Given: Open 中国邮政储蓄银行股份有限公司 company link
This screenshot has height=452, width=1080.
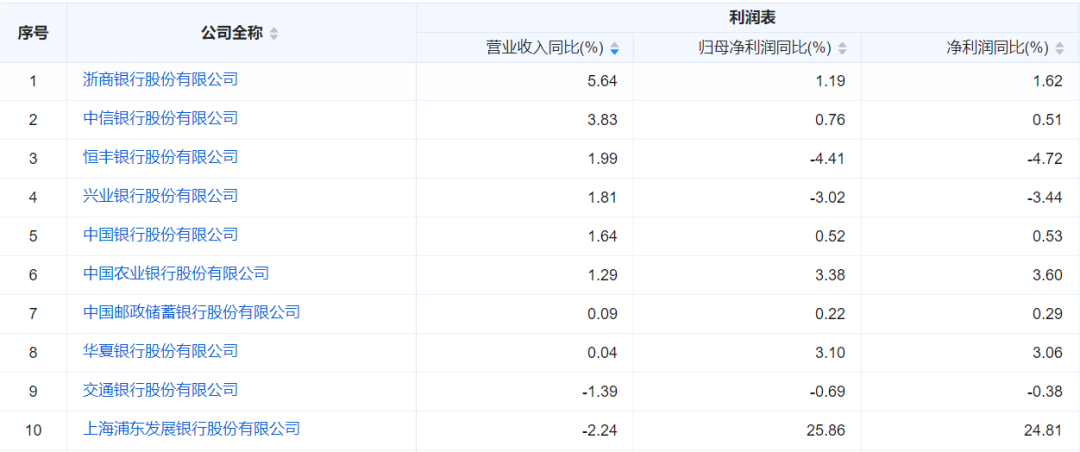Looking at the screenshot, I should pyautogui.click(x=191, y=312).
